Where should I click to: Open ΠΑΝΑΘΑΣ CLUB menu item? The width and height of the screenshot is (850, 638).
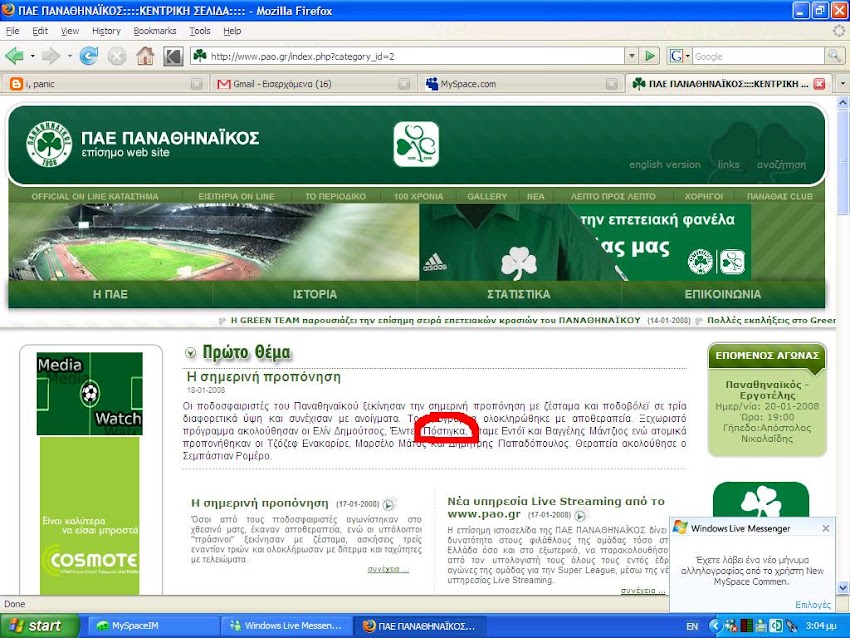coord(780,196)
